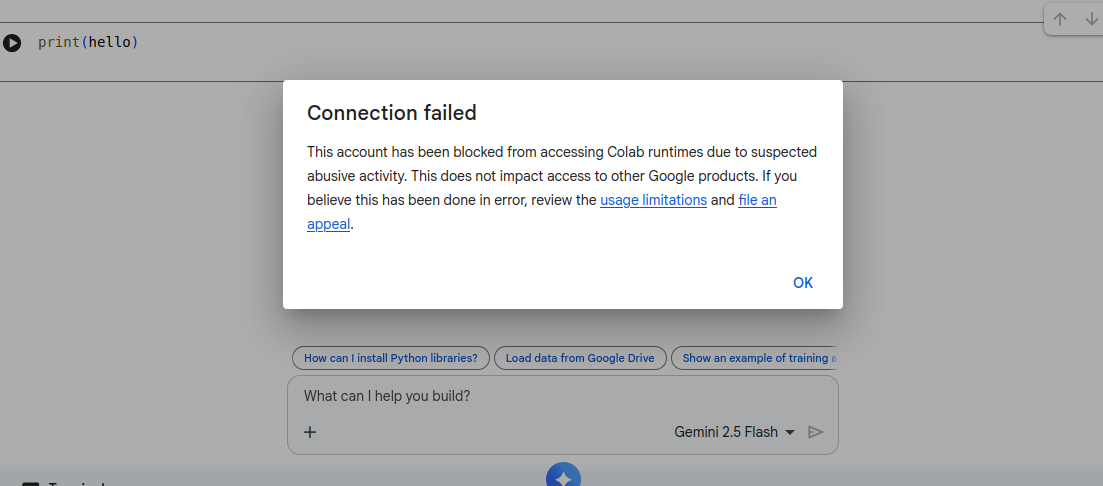This screenshot has height=486, width=1103.
Task: Open the usage limitations link
Action: click(653, 200)
